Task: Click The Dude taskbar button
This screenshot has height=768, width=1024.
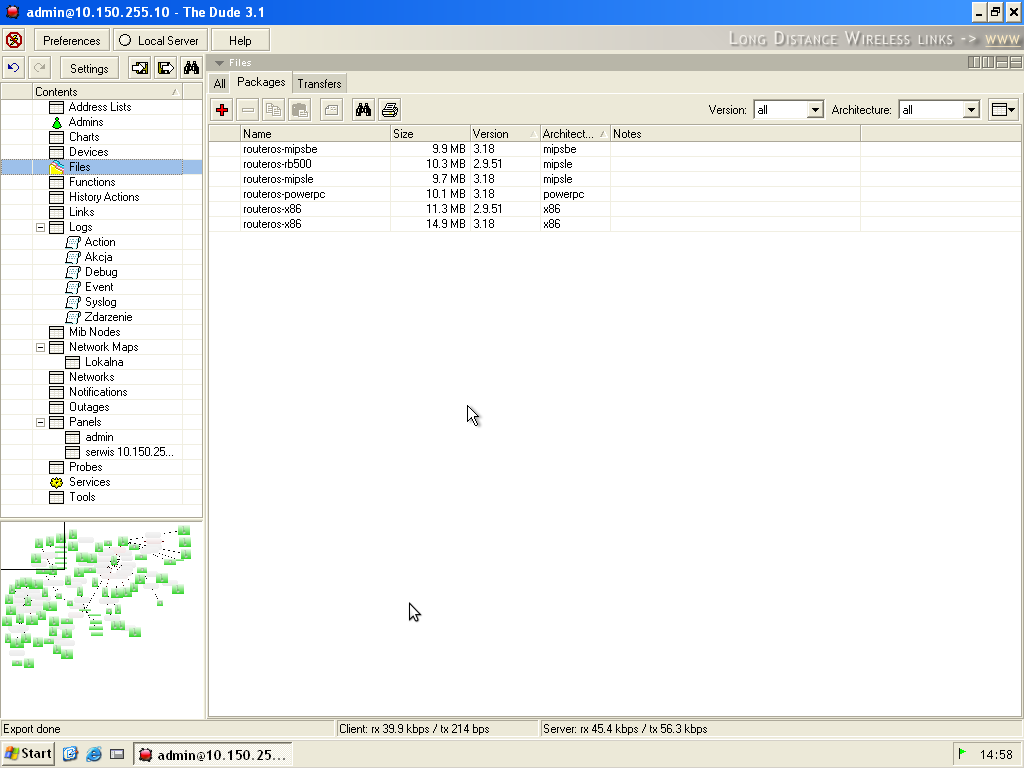Action: [213, 755]
